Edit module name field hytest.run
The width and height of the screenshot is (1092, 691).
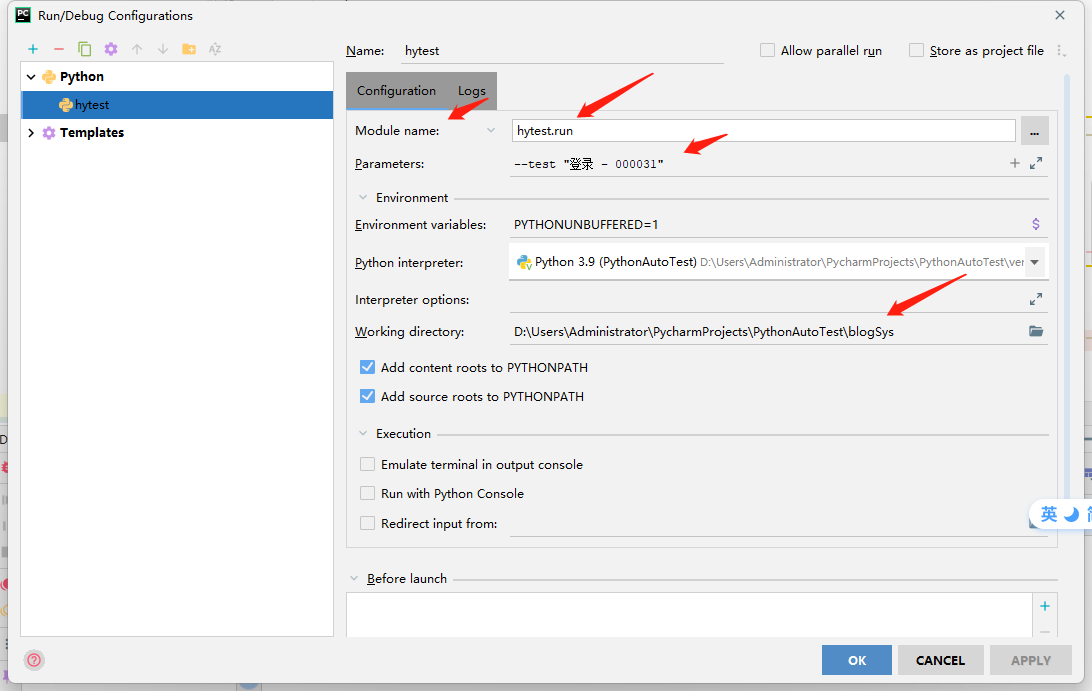point(763,130)
